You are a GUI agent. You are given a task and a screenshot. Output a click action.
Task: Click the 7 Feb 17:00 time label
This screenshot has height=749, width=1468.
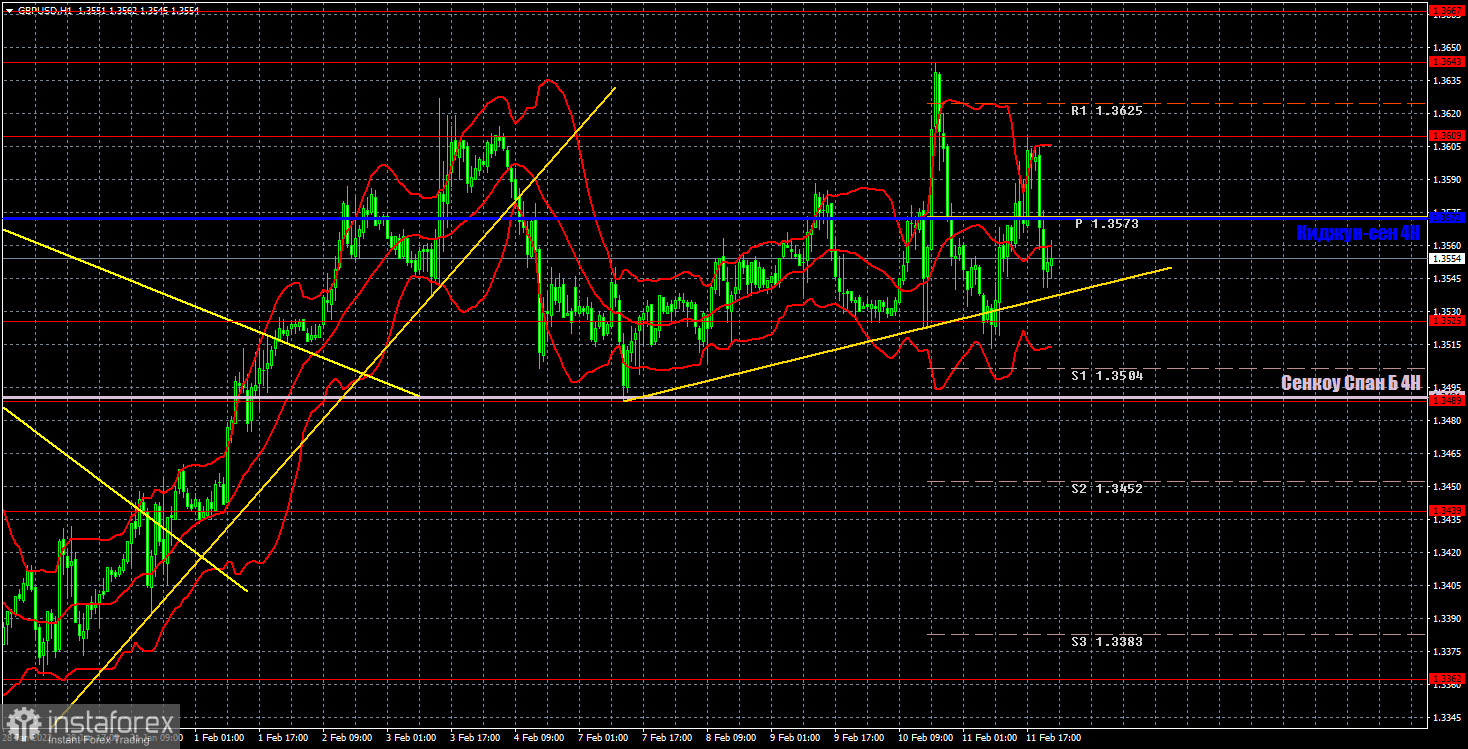tap(667, 739)
